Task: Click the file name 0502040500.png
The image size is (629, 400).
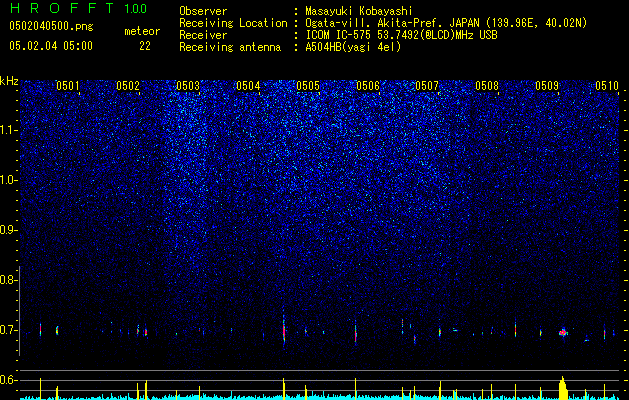Action: [x=51, y=26]
